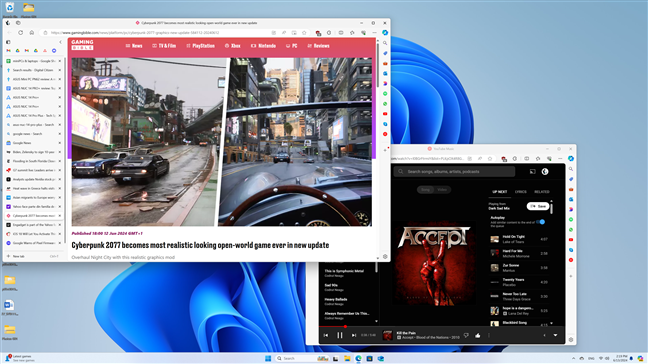Skip to previous track in YouTube Music
Image resolution: width=648 pixels, height=364 pixels.
326,335
